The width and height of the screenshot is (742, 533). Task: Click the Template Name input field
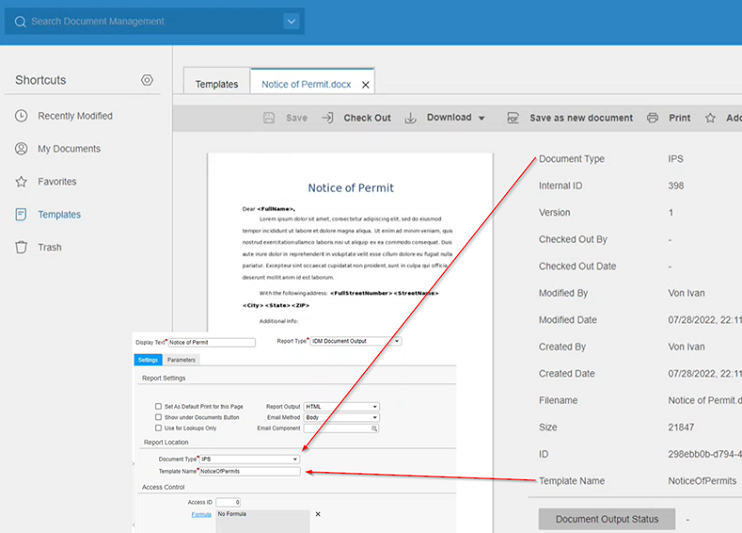249,471
